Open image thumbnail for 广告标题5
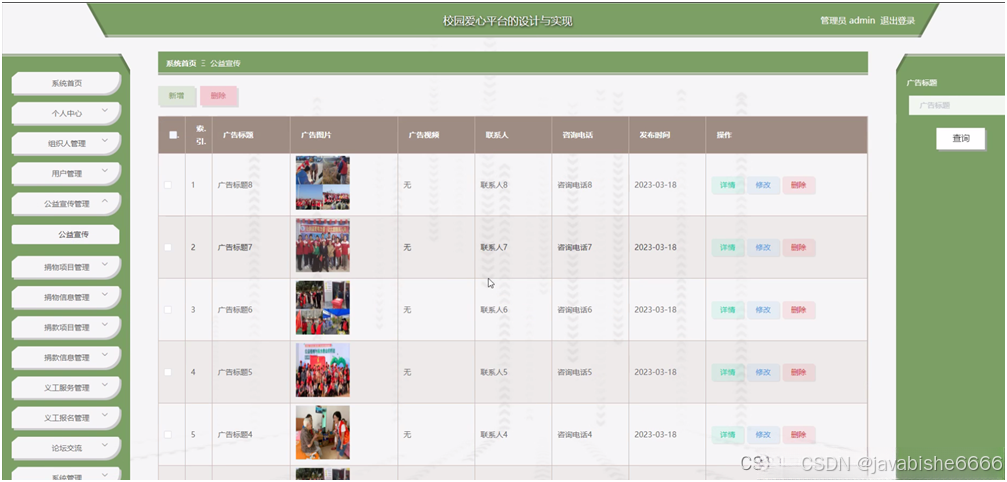 (322, 370)
